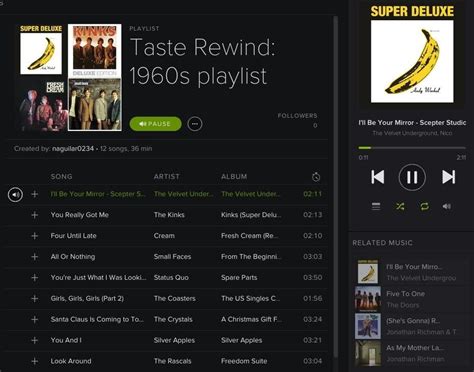Select the song Four Until Late

(x=73, y=236)
